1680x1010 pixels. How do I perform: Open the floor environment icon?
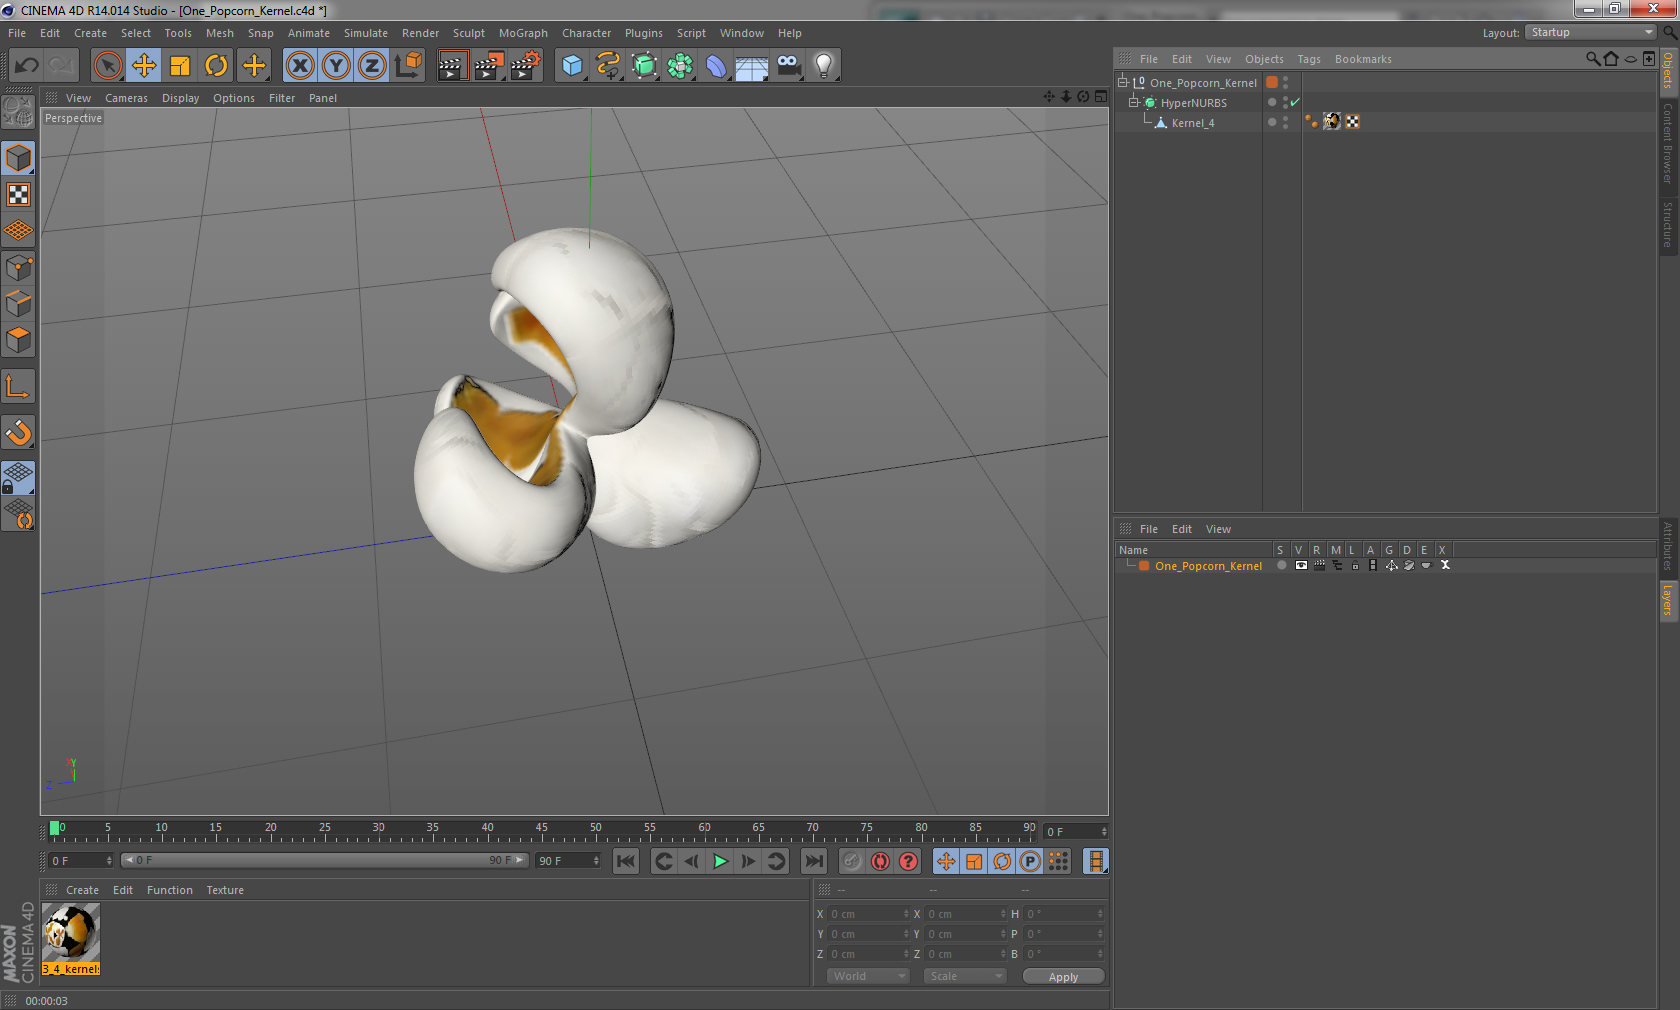point(752,66)
